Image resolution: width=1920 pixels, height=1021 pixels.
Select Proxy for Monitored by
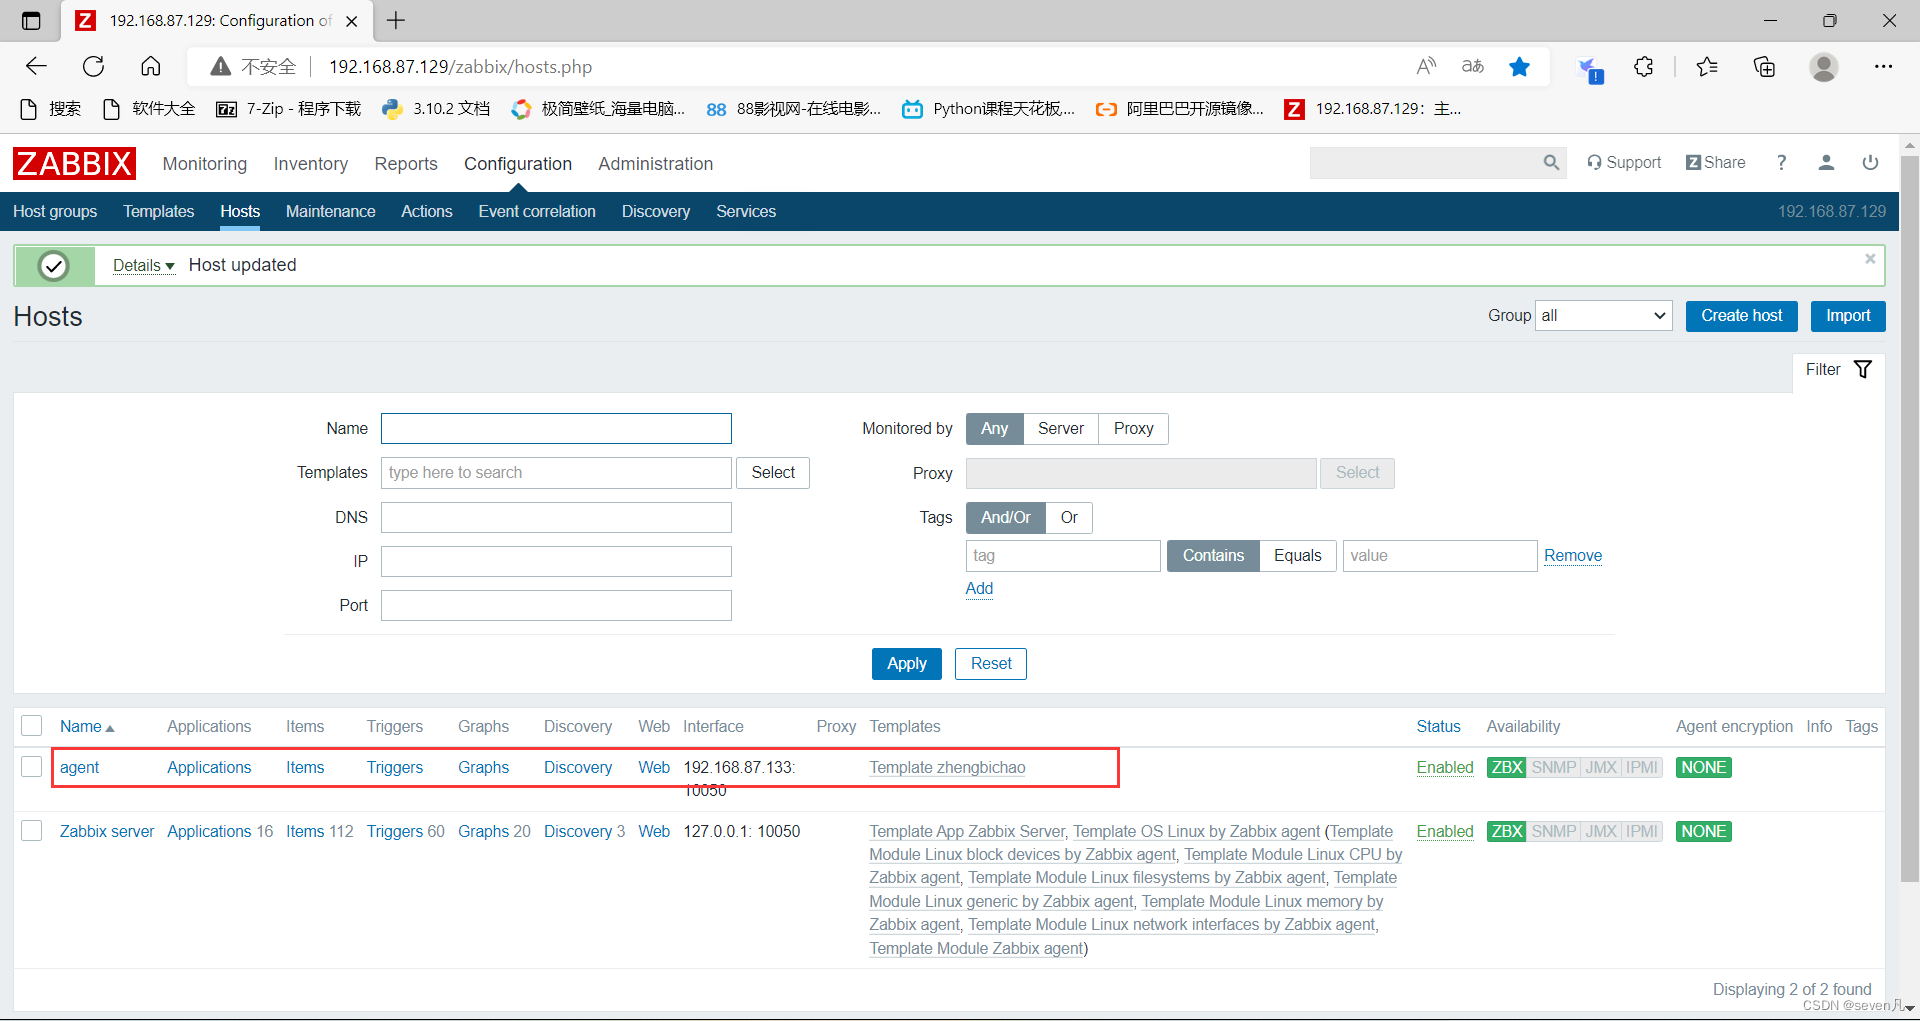[x=1133, y=428]
